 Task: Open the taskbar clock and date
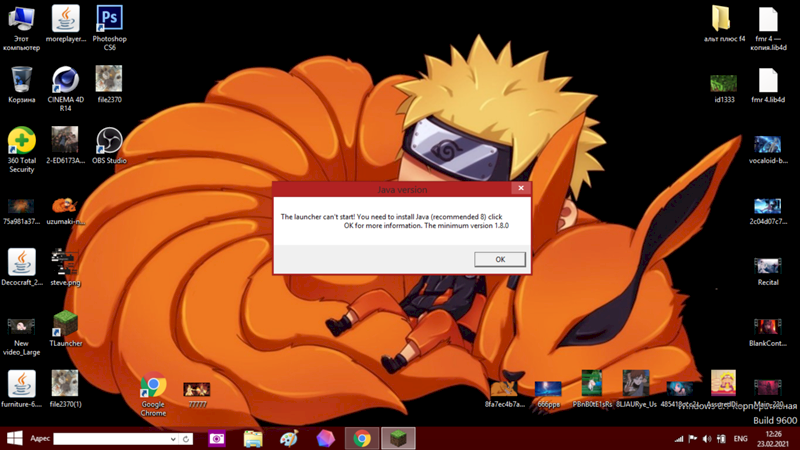pos(774,439)
